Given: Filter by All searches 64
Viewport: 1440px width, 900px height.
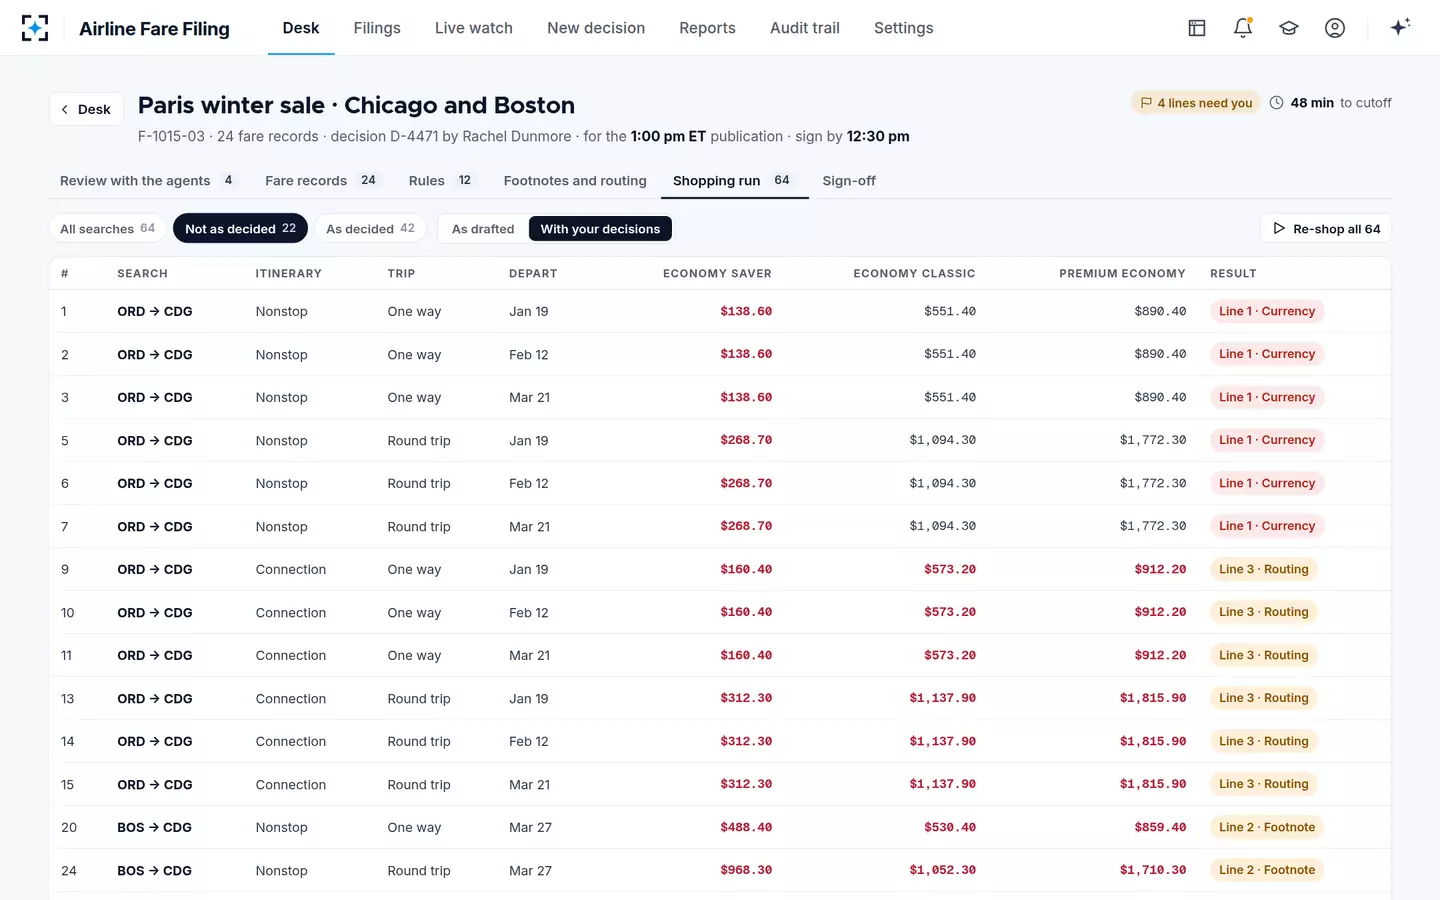Looking at the screenshot, I should pyautogui.click(x=108, y=228).
